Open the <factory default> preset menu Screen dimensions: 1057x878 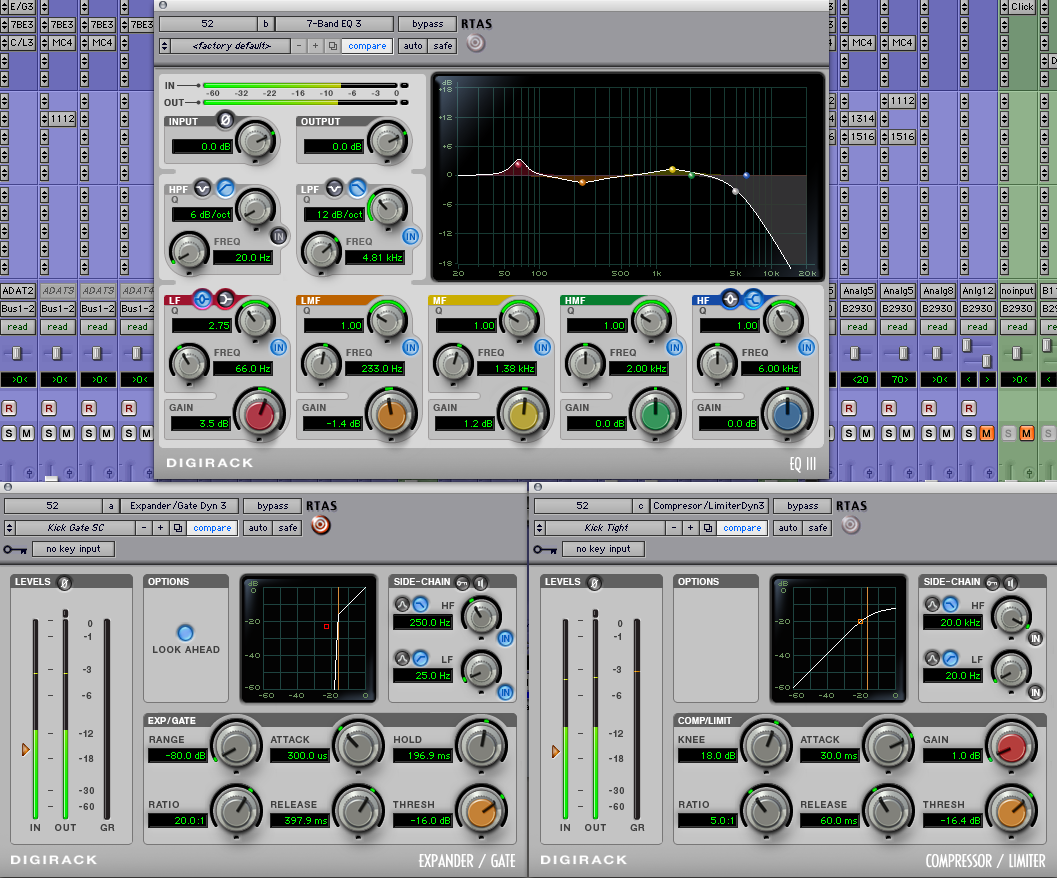click(231, 46)
